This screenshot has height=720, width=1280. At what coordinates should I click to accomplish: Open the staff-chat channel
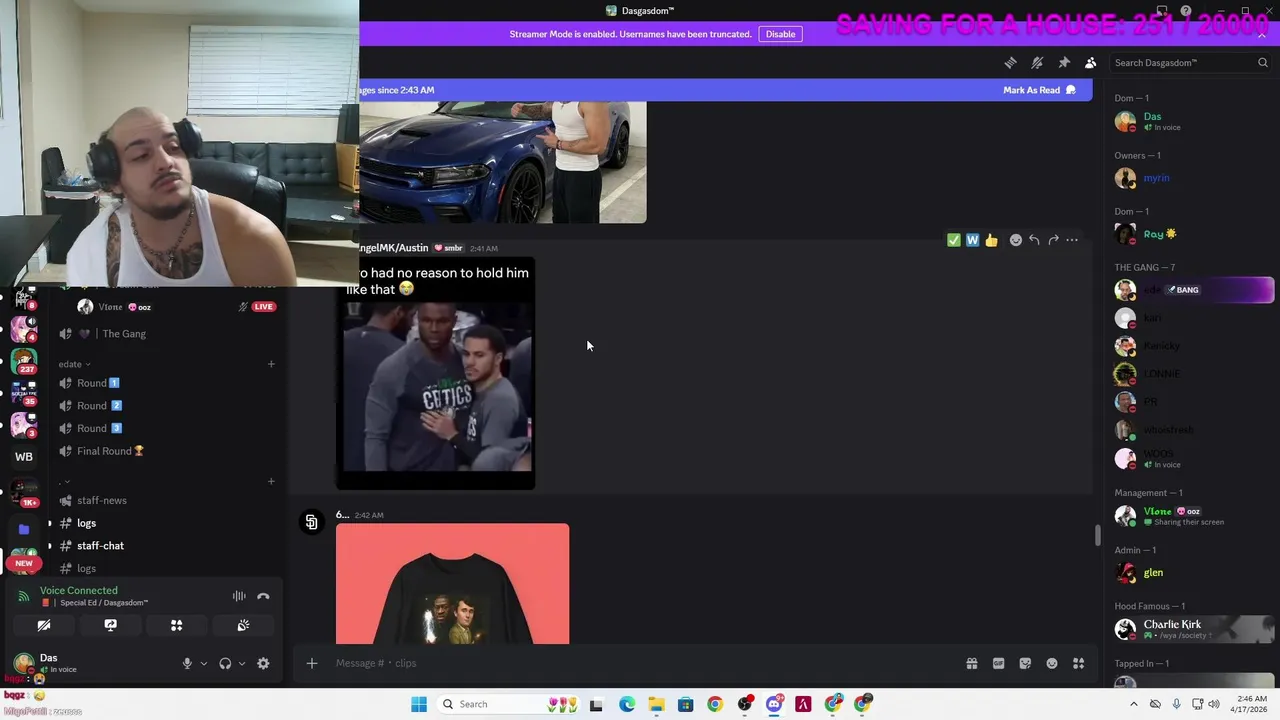(100, 546)
